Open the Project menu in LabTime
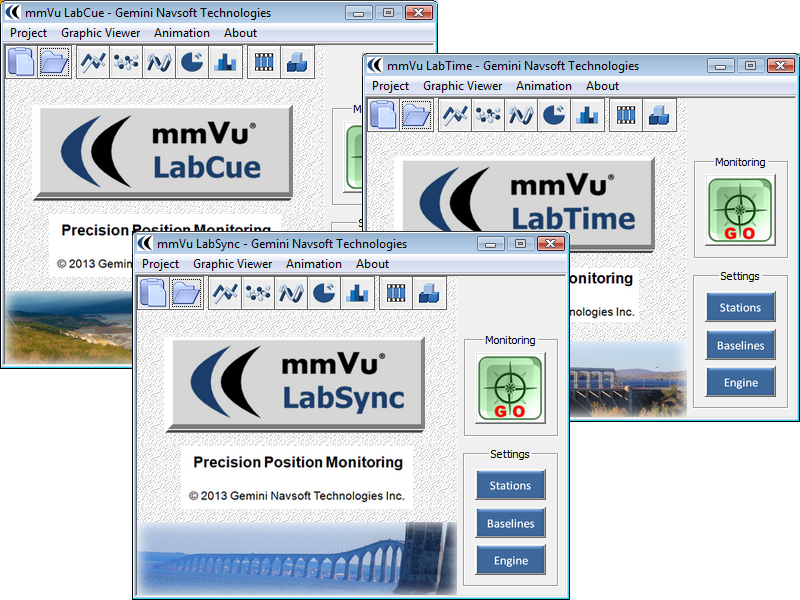This screenshot has width=800, height=600. 390,86
